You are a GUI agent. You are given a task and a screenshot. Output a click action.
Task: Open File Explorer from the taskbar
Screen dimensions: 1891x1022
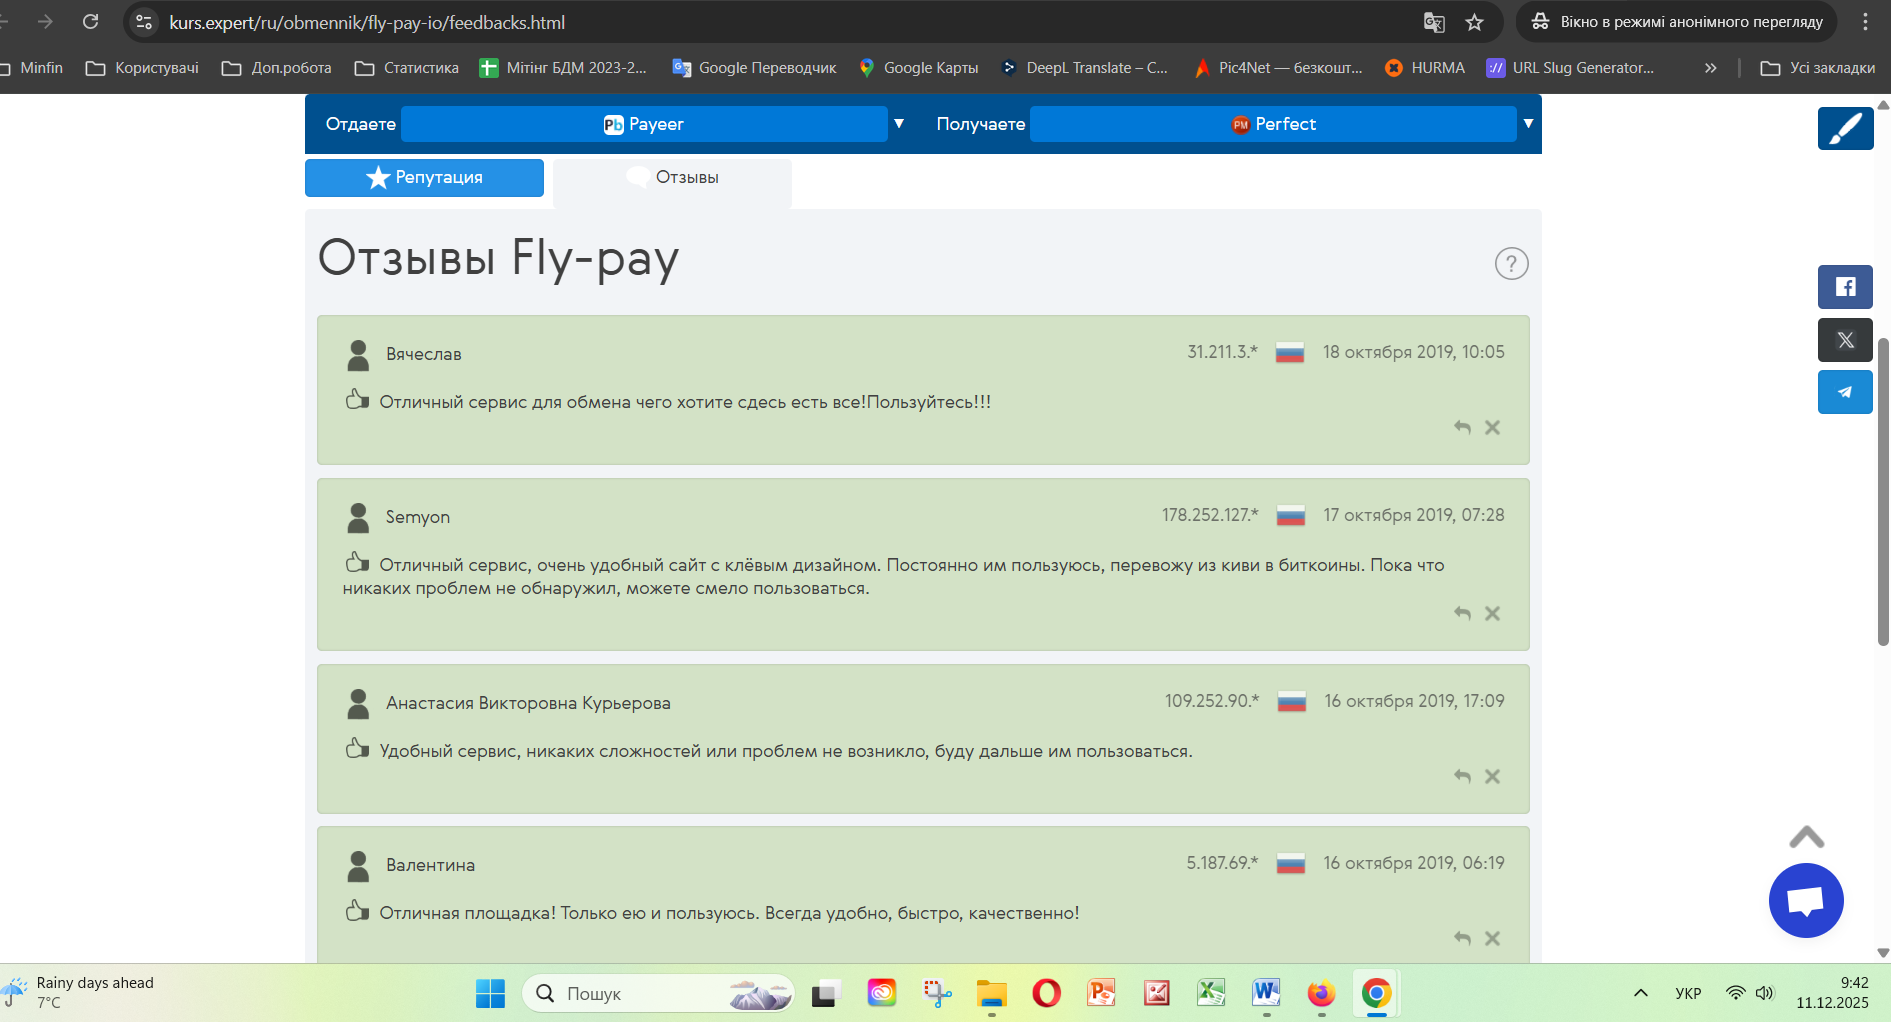click(991, 993)
